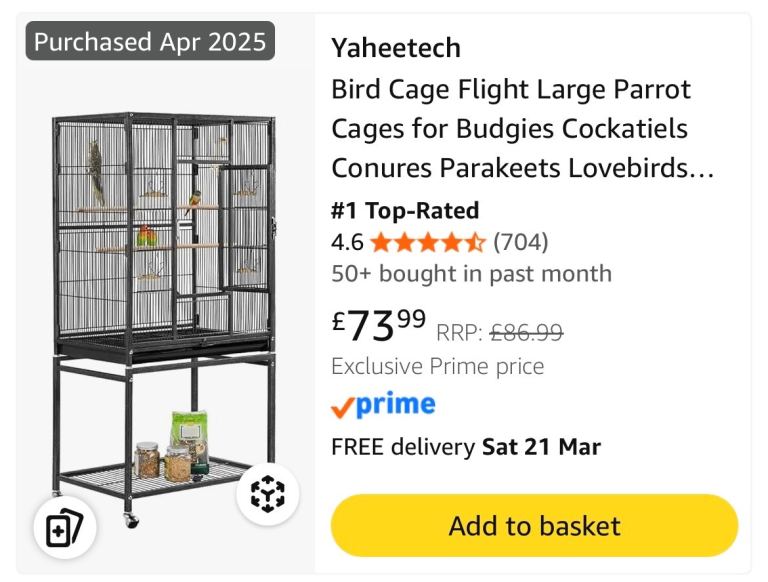Click the Prime logo checkmark
The height and width of the screenshot is (582, 768).
342,406
